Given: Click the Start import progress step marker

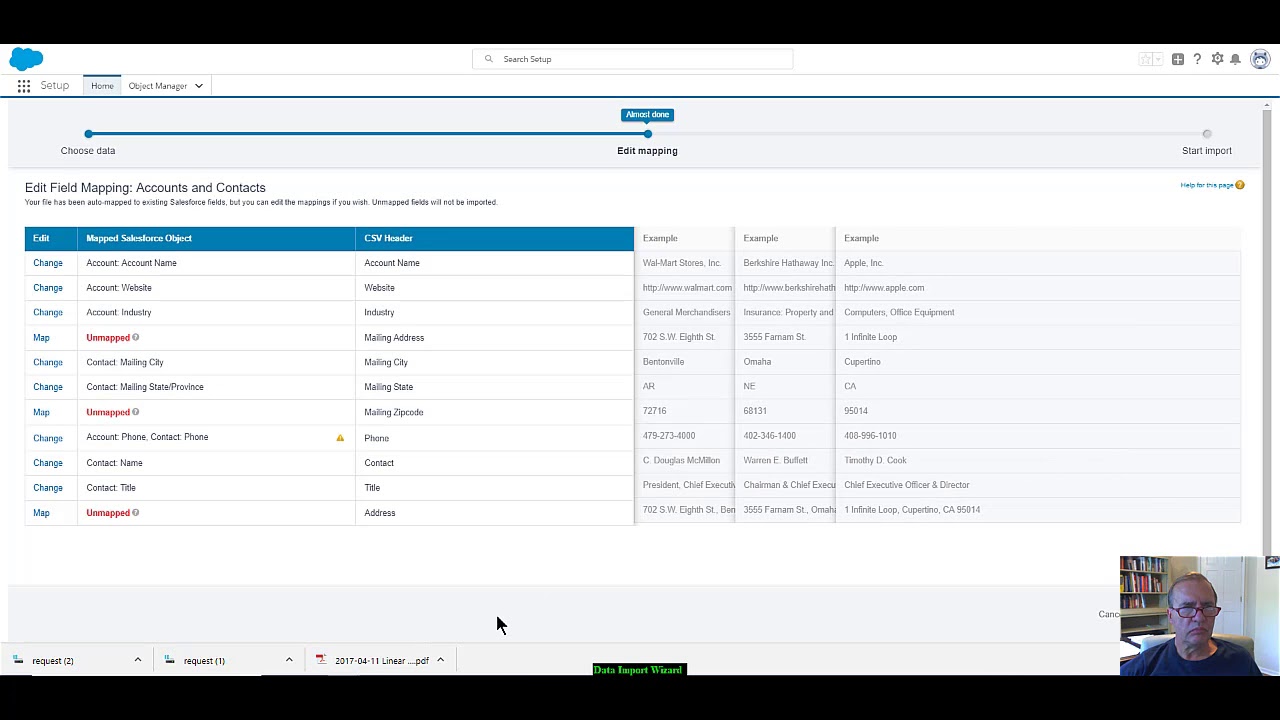Looking at the screenshot, I should (x=1207, y=134).
